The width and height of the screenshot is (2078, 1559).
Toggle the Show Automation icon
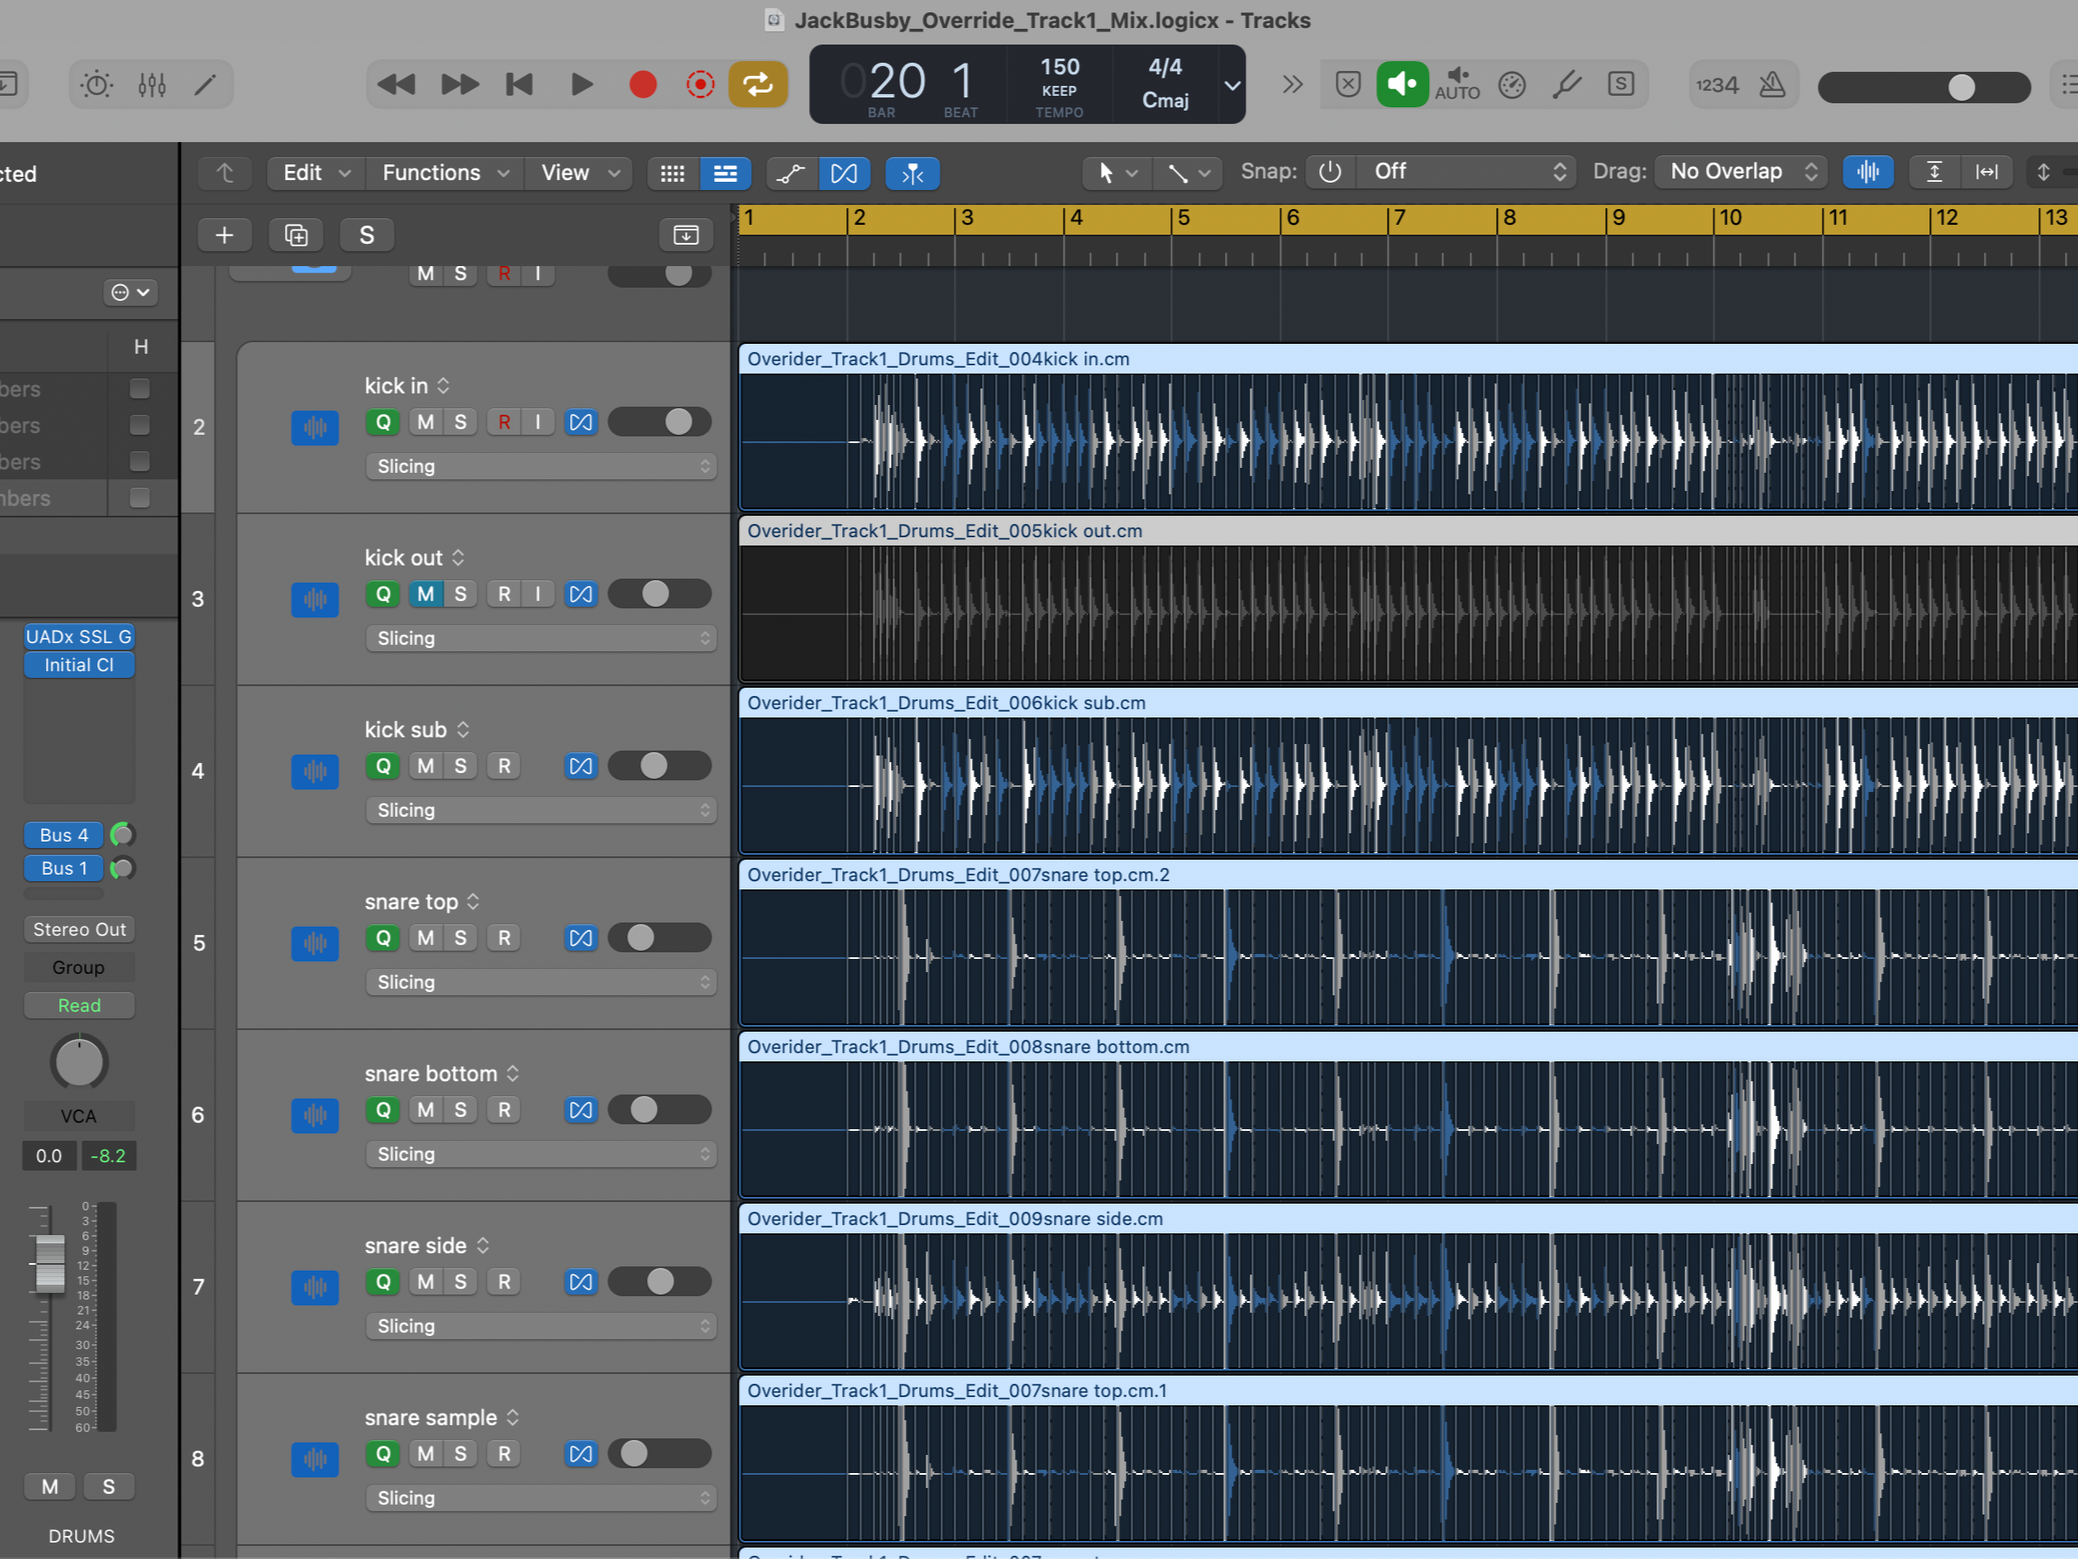coord(790,173)
